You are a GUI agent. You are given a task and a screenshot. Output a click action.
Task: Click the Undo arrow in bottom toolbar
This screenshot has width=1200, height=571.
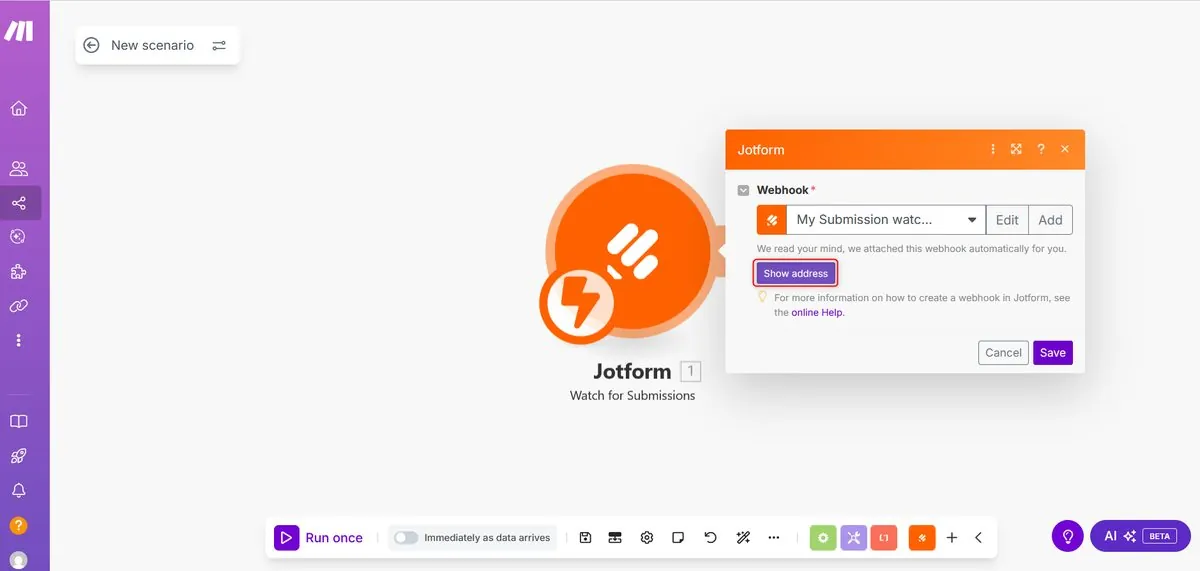click(x=710, y=537)
